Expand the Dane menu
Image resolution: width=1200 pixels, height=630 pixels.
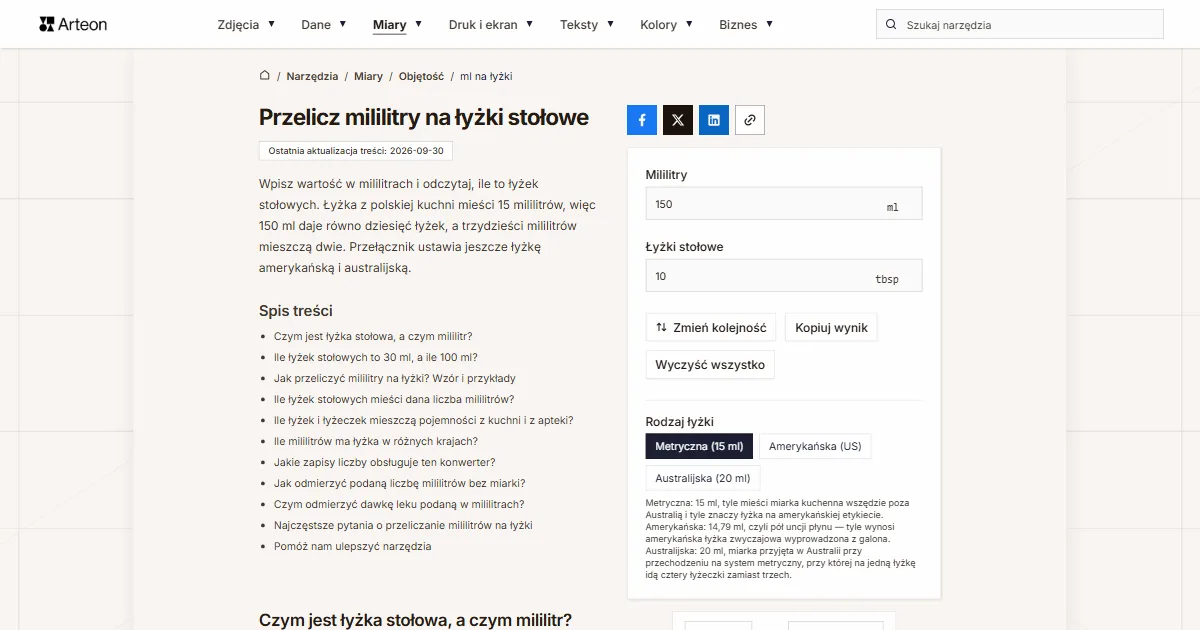[324, 25]
